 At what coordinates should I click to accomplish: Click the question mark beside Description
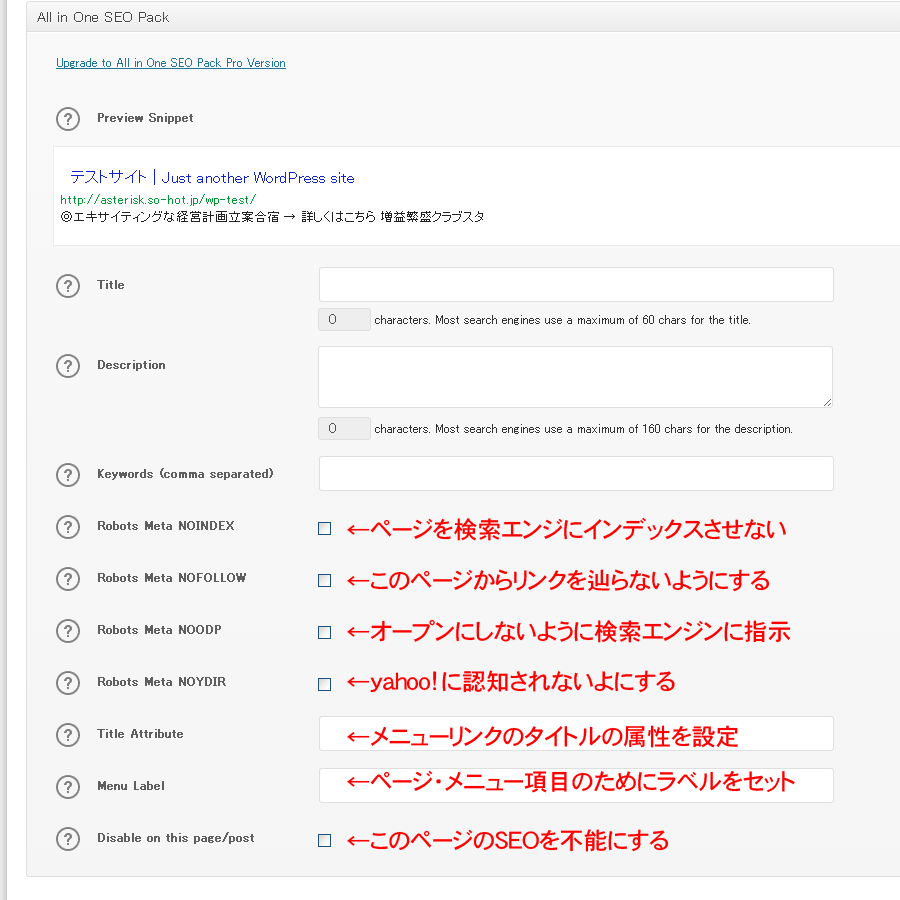(67, 366)
